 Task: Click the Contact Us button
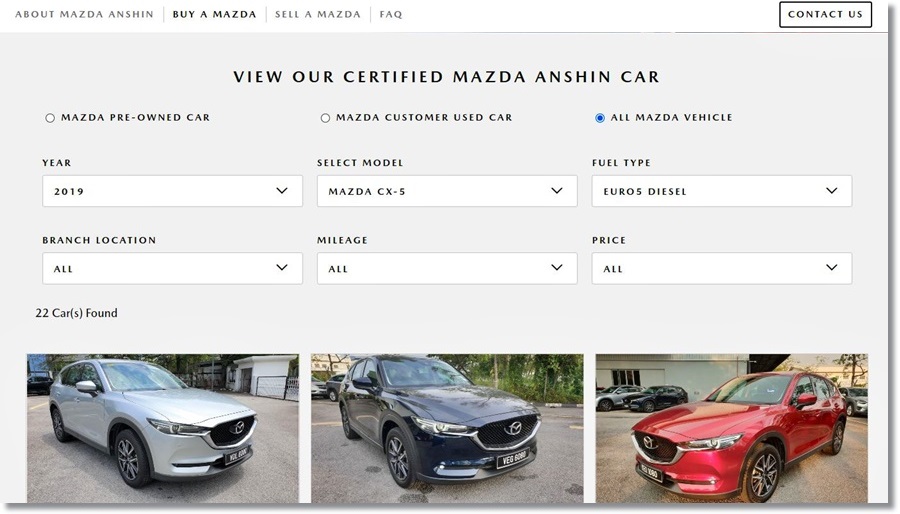pyautogui.click(x=825, y=14)
